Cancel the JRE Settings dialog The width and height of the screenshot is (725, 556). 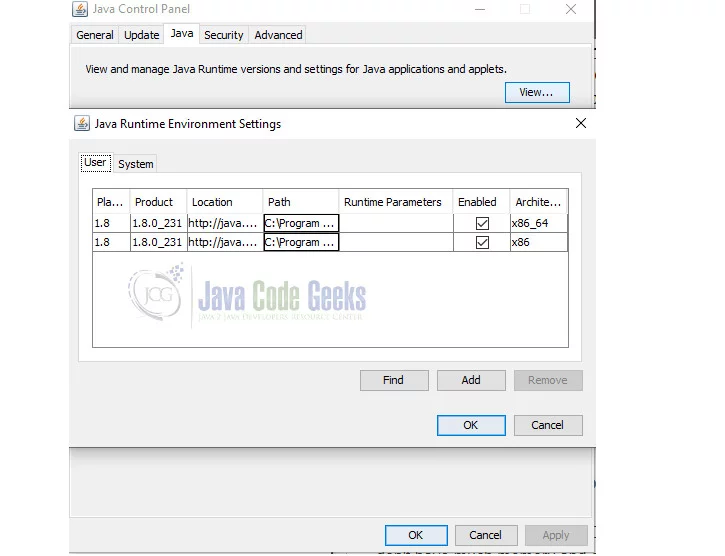[548, 425]
